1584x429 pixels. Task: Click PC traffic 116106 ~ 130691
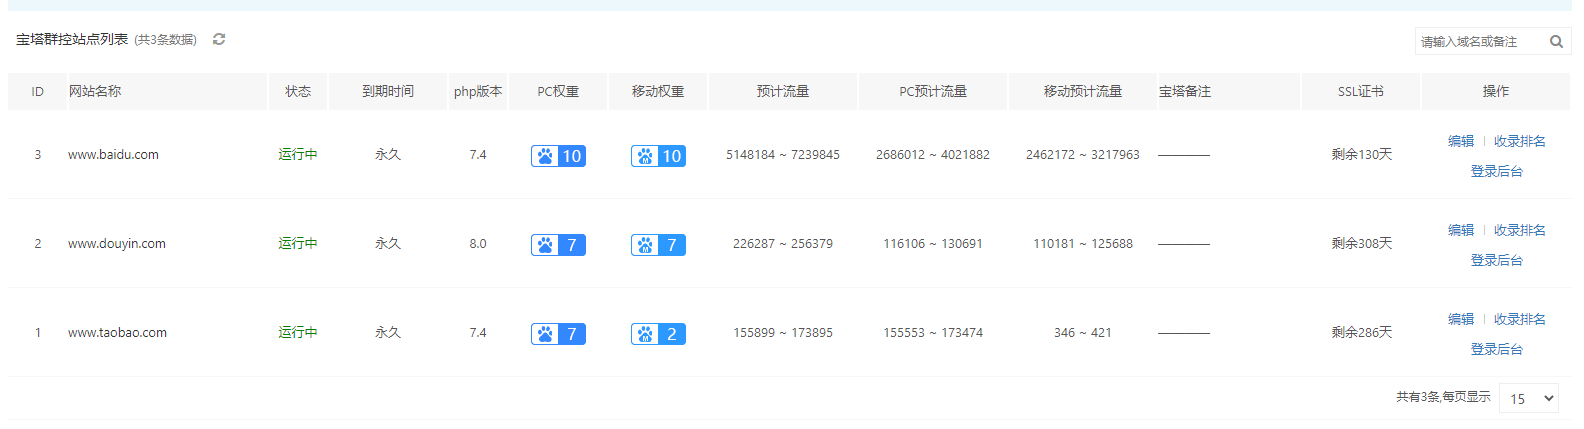point(933,244)
